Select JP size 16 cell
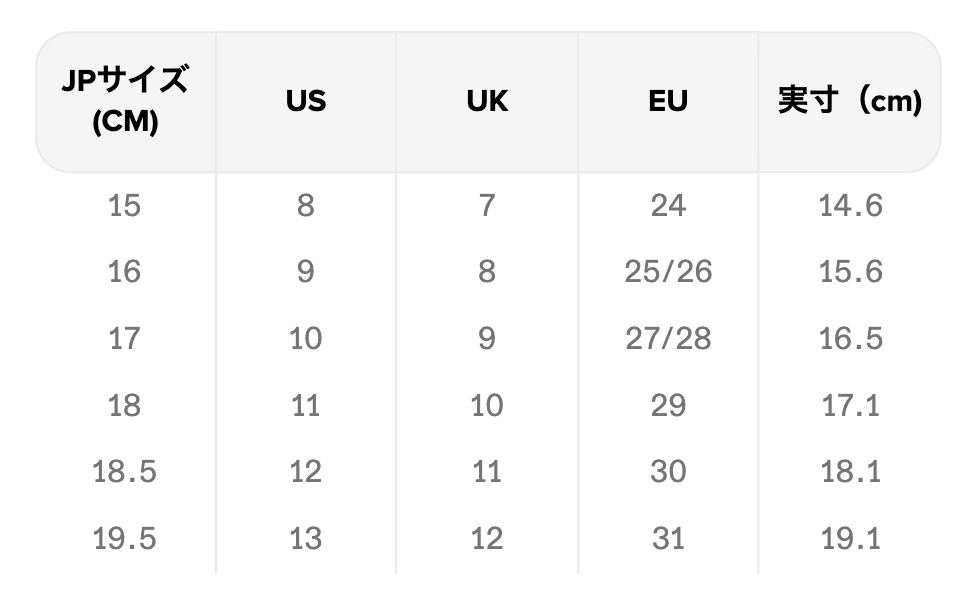The image size is (970, 602). (125, 272)
